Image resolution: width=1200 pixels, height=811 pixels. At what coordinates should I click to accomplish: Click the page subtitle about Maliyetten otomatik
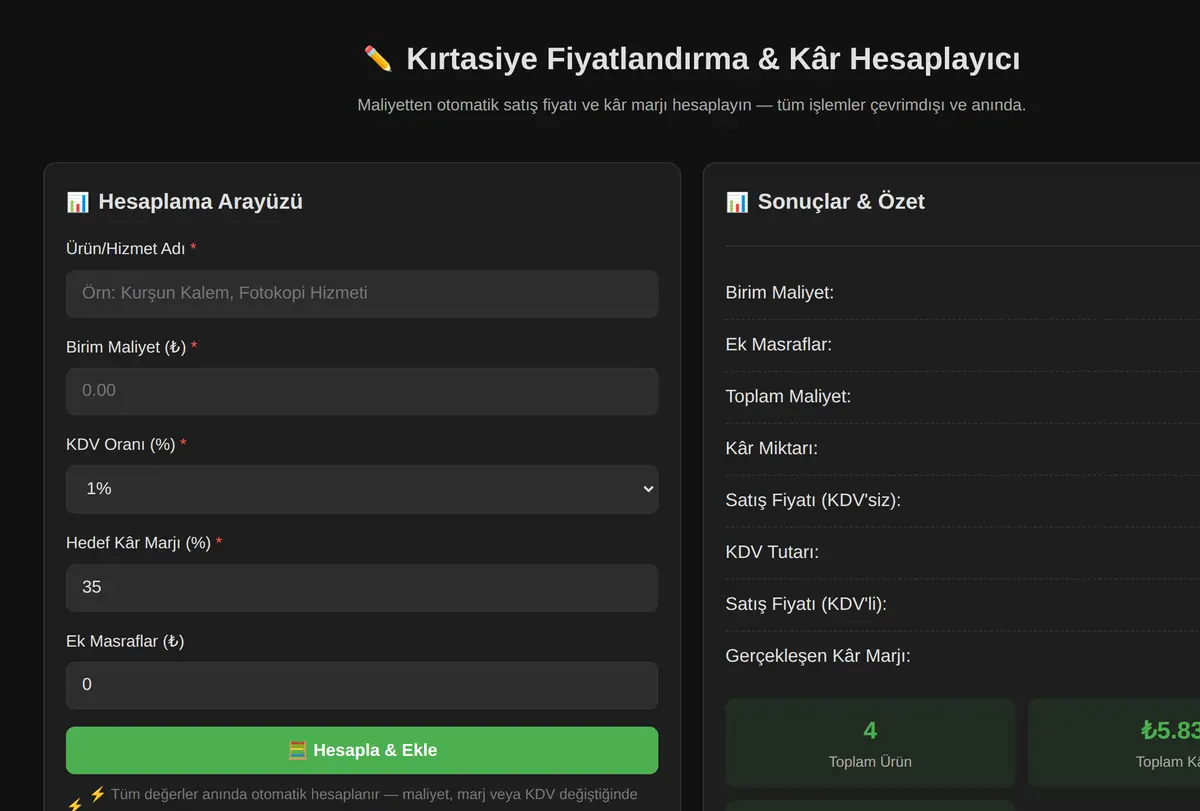tap(692, 105)
